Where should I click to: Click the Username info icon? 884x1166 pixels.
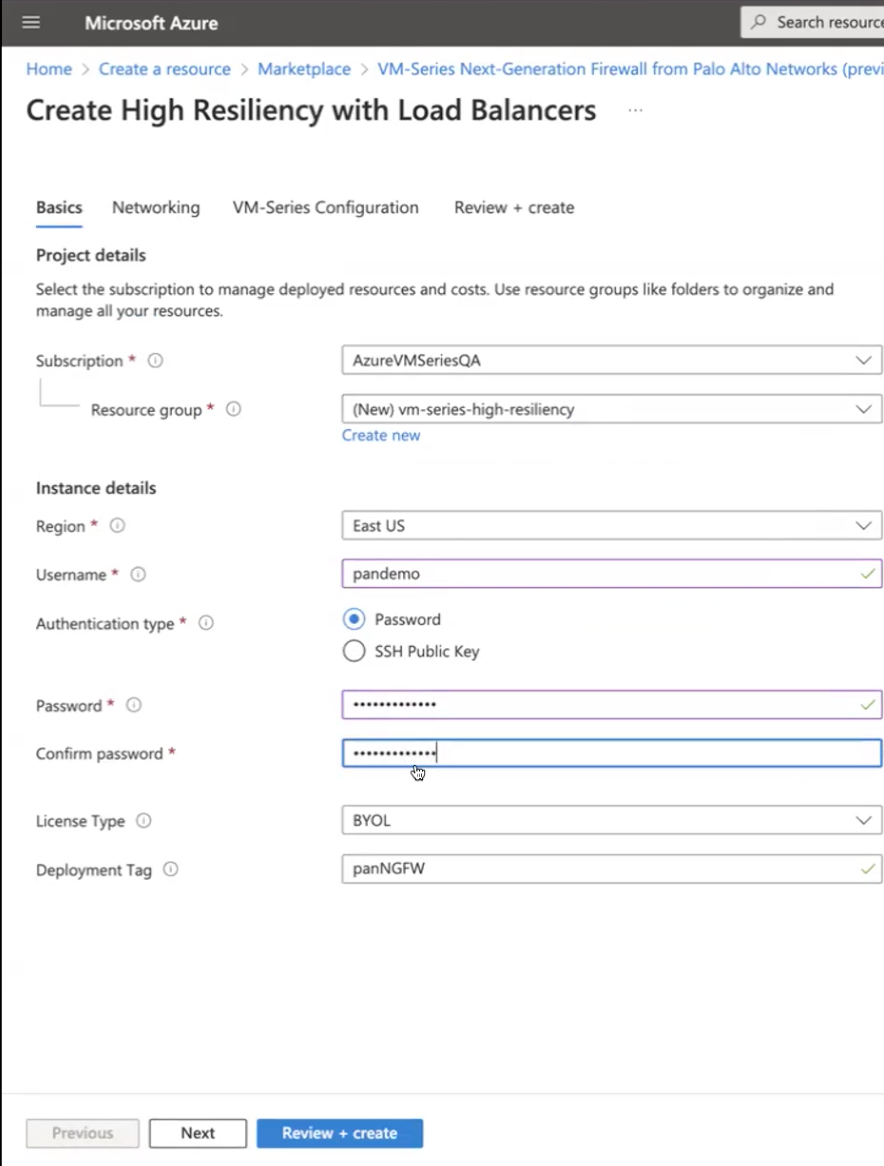(138, 575)
